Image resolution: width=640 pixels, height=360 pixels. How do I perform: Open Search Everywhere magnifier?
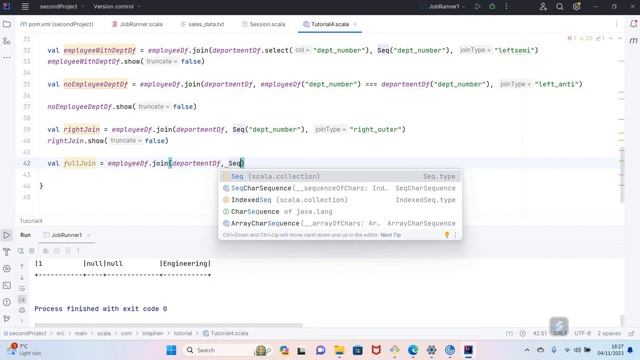pyautogui.click(x=560, y=7)
